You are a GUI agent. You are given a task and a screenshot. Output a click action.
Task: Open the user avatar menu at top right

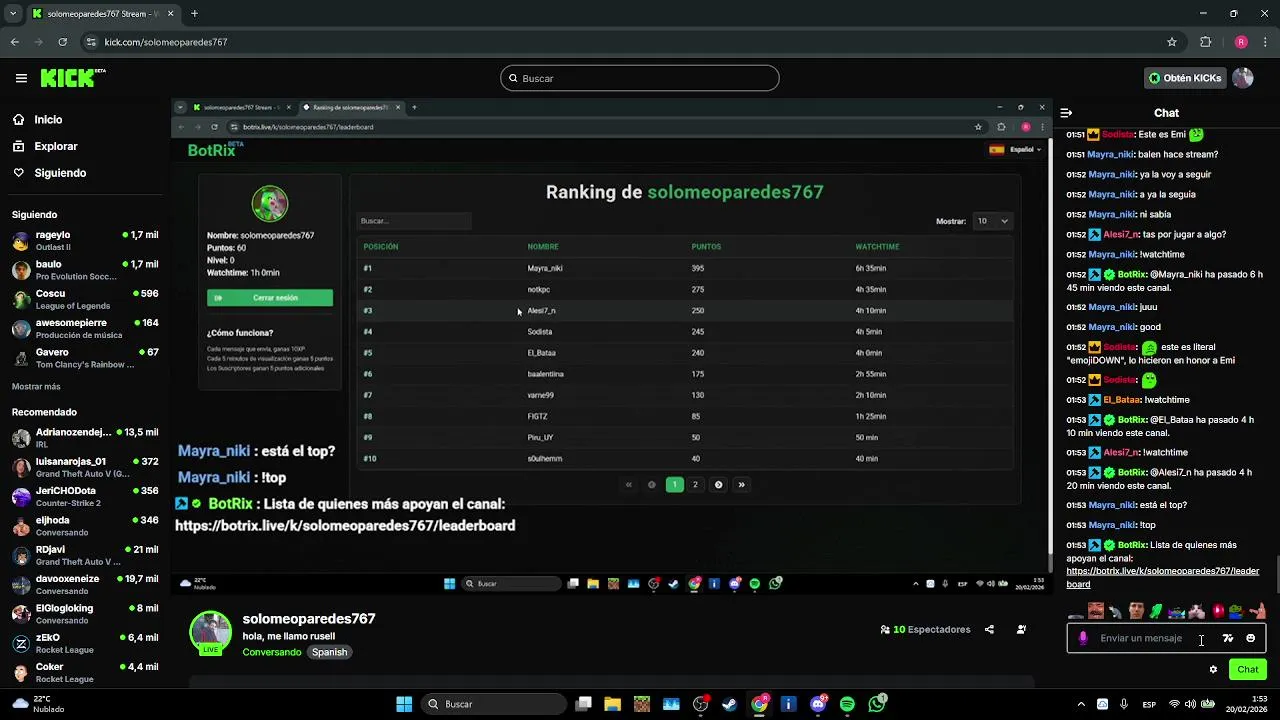[x=1243, y=78]
